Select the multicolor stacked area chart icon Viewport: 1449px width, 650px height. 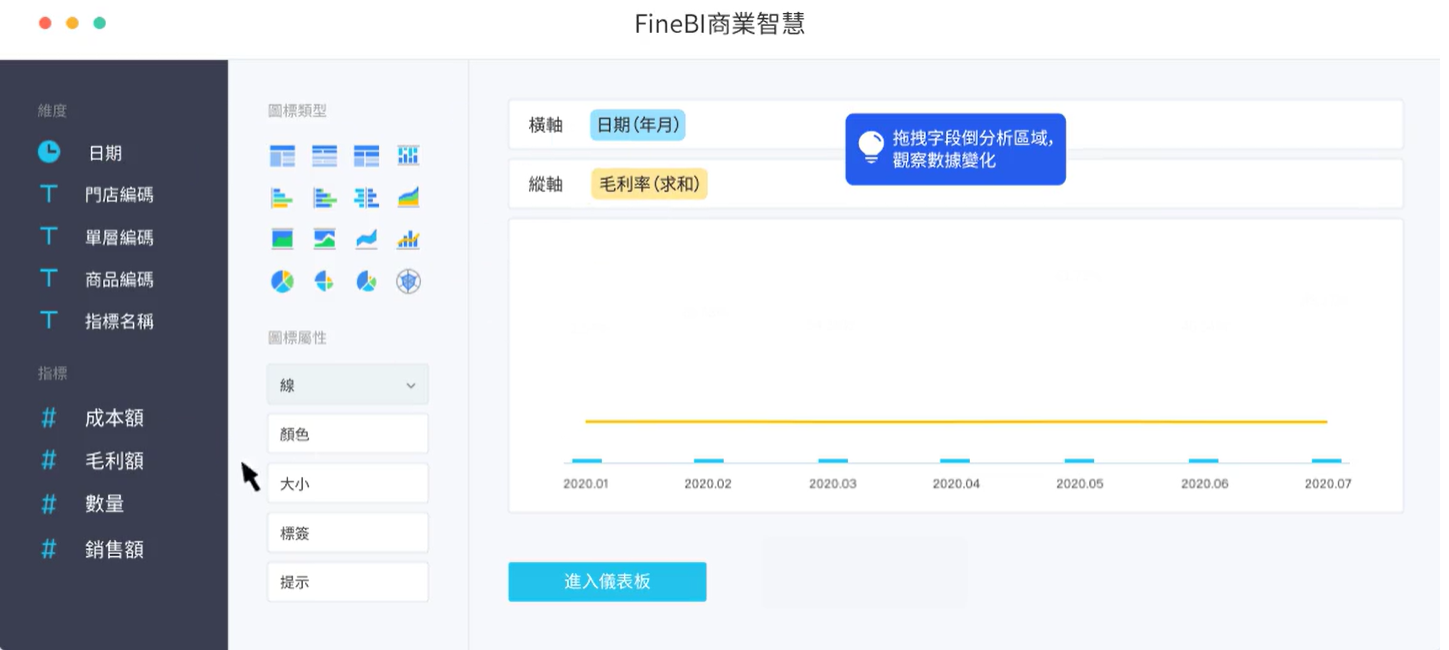click(x=408, y=197)
